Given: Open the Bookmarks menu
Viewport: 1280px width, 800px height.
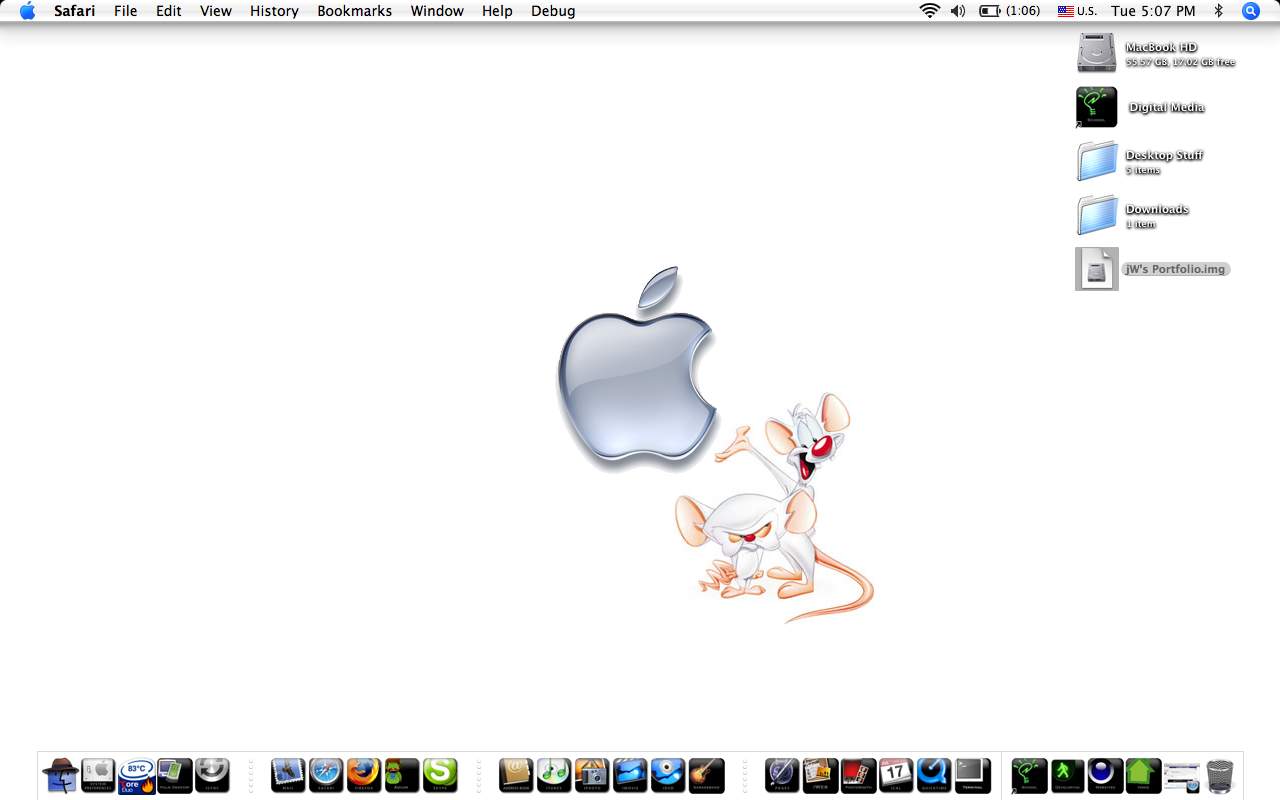Looking at the screenshot, I should click(x=355, y=11).
